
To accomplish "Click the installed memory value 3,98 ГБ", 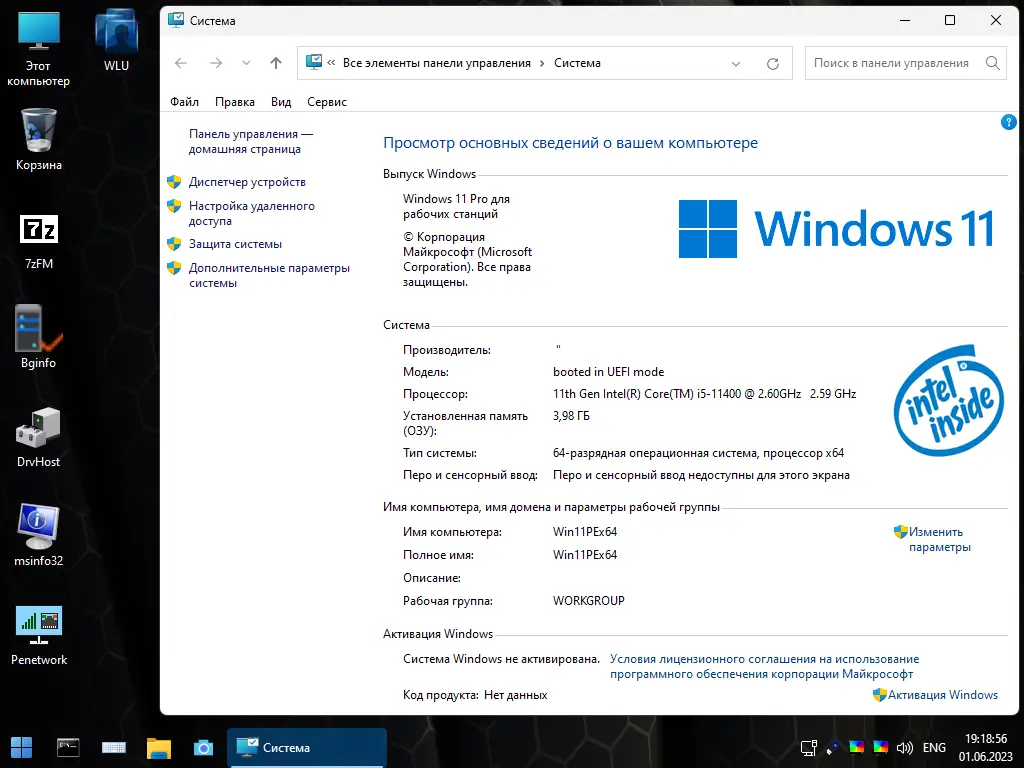I will tap(571, 416).
